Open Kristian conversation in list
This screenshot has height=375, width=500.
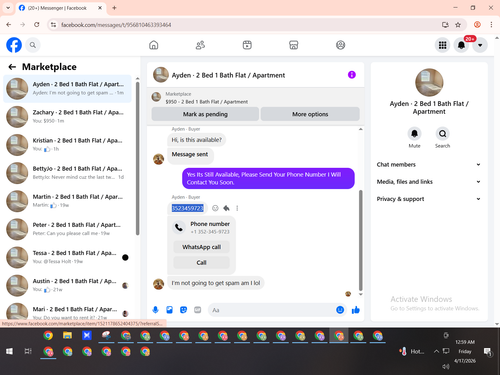(67, 145)
